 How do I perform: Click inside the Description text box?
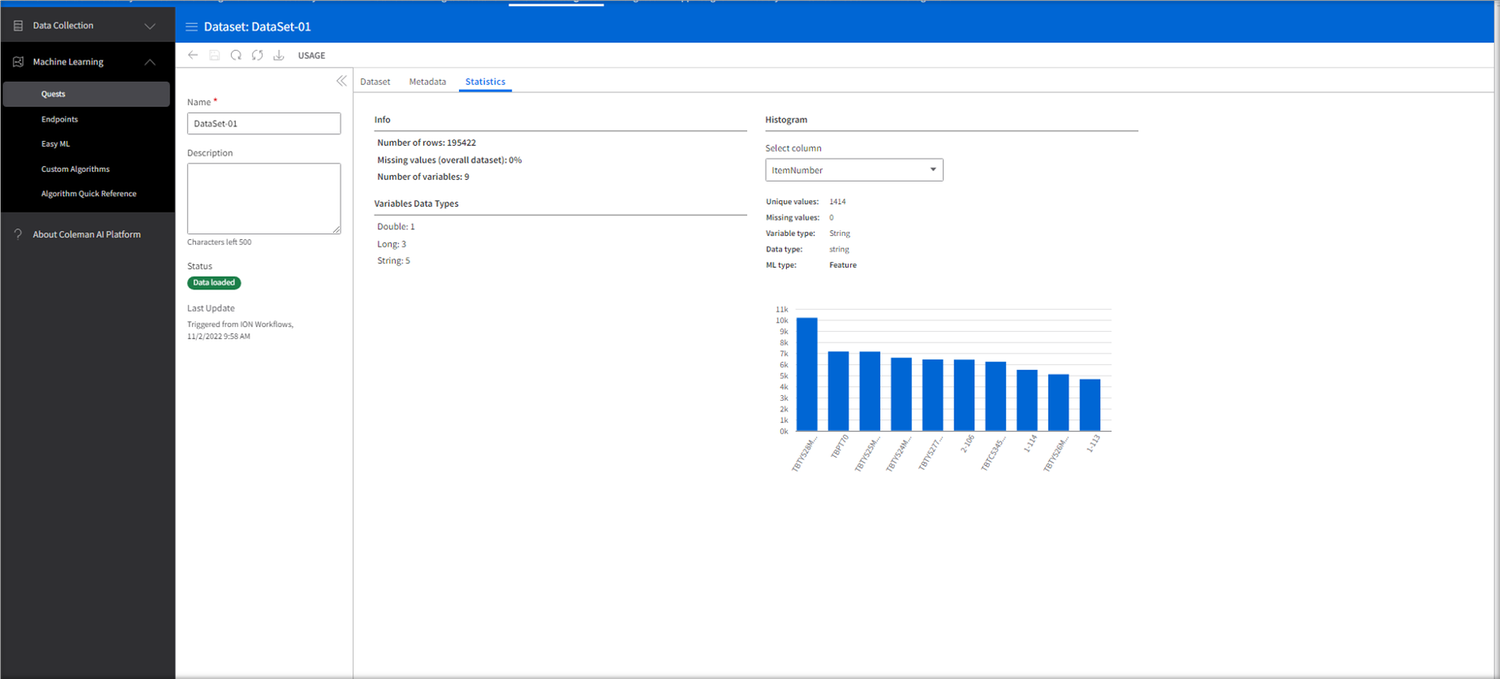click(263, 197)
